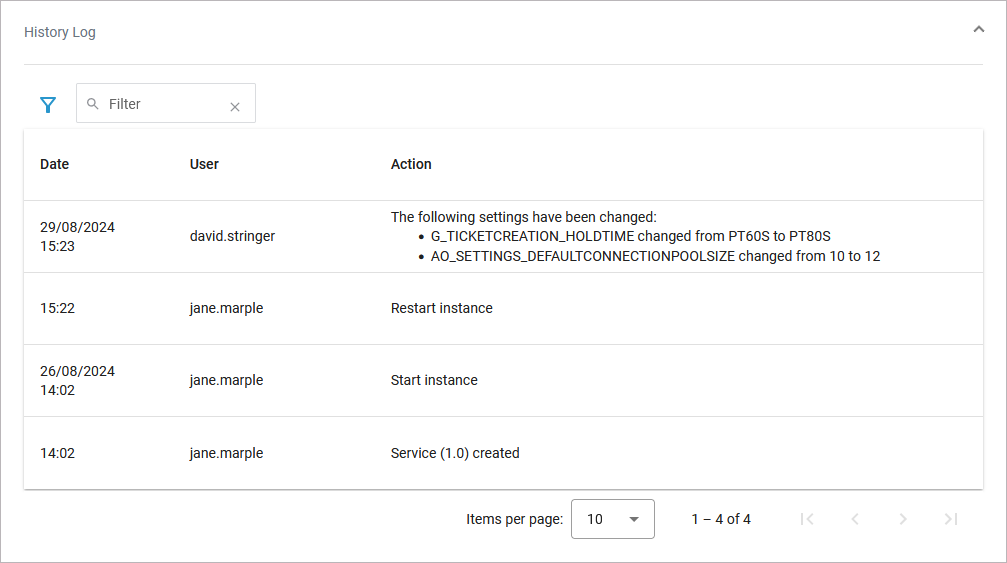Select the Service (1.0) created entry
1007x563 pixels.
[455, 453]
